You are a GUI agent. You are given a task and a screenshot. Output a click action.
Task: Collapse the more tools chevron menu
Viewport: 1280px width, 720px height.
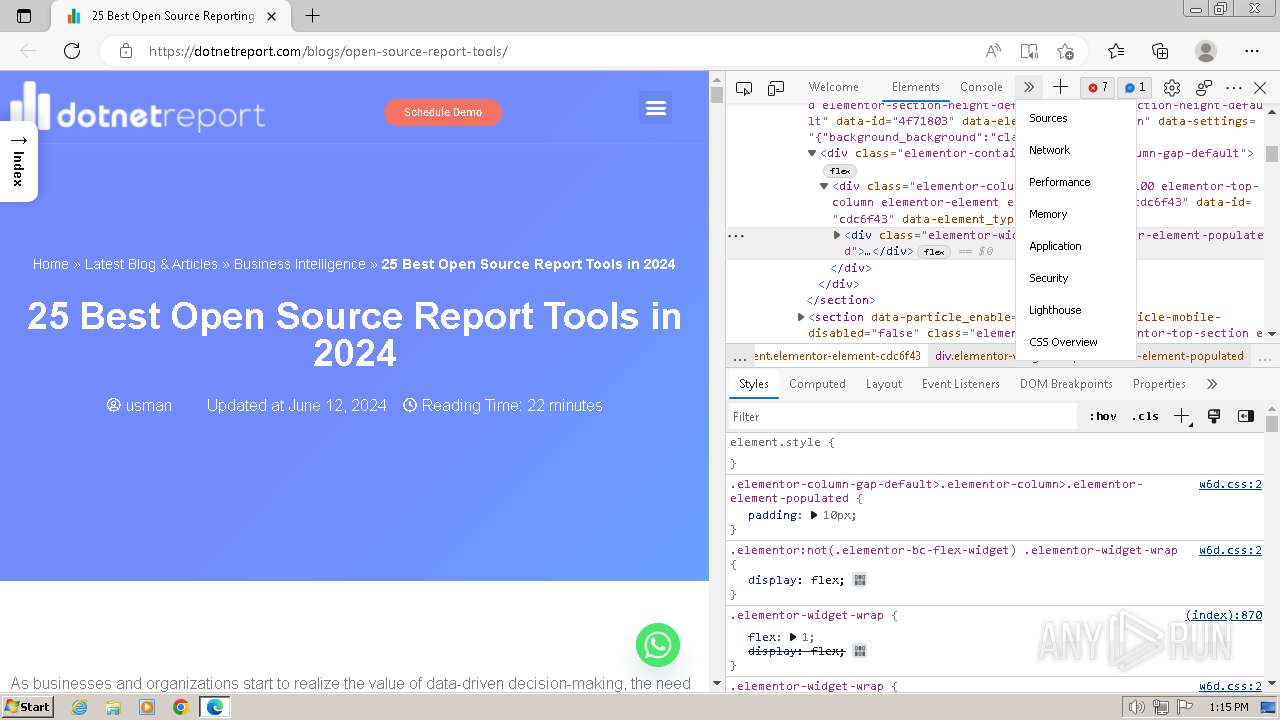1028,87
